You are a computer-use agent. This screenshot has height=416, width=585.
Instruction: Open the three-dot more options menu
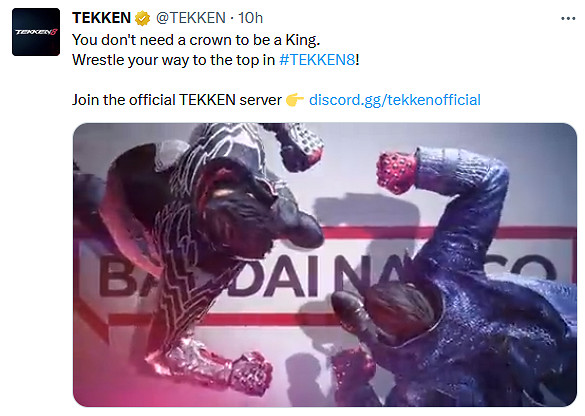(568, 19)
